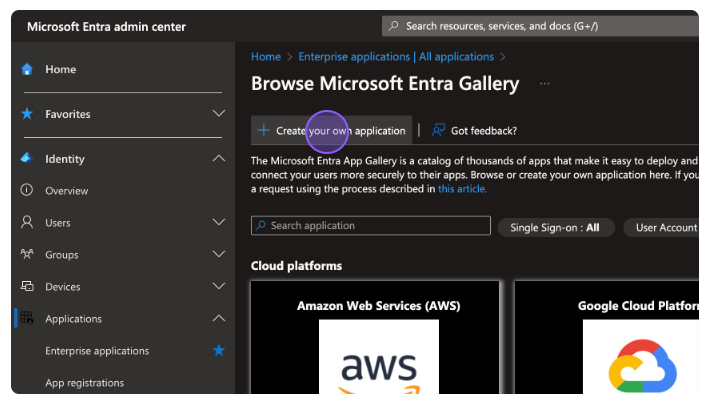Image resolution: width=704 pixels, height=402 pixels.
Task: Expand the Favorites section chevron
Action: 219,114
